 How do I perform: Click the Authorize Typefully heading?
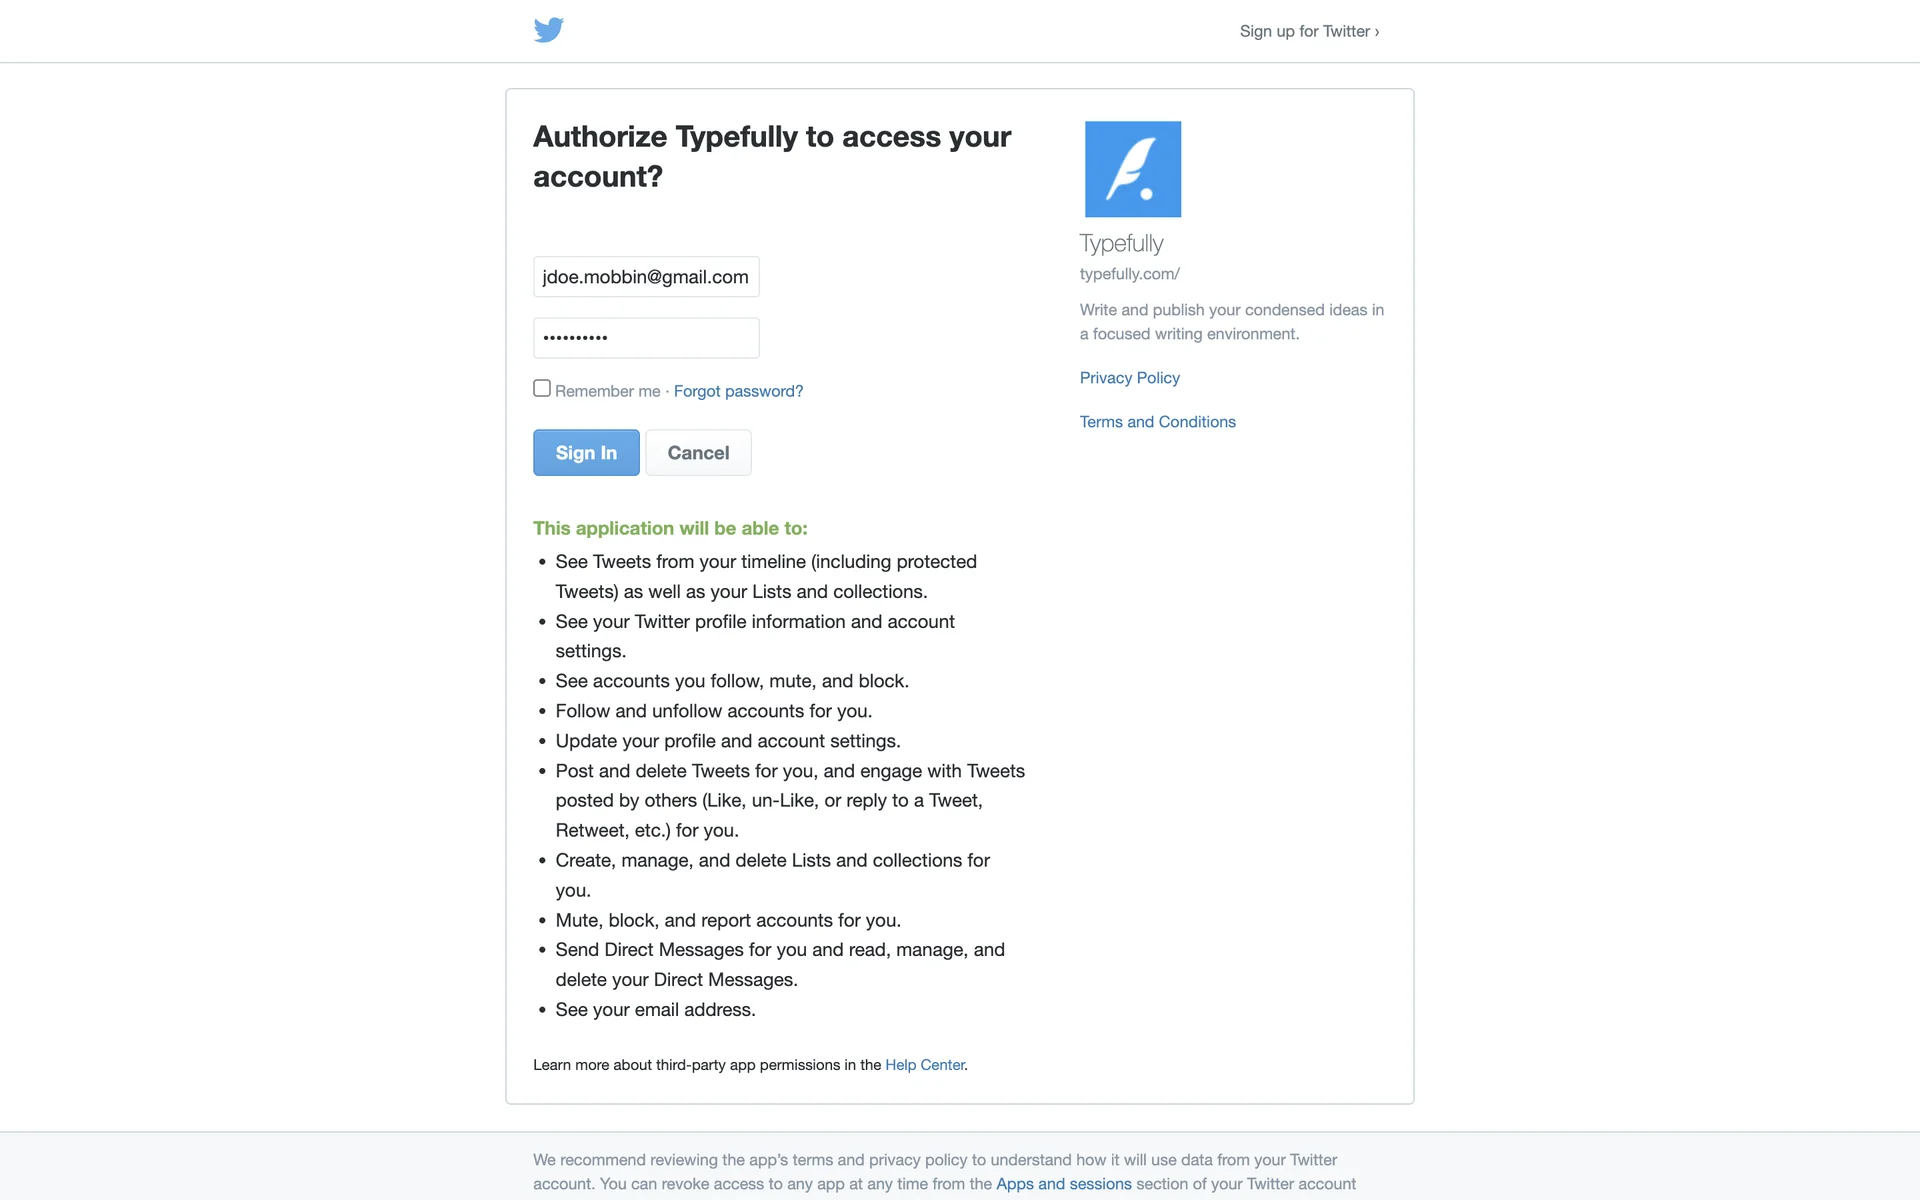coord(771,156)
